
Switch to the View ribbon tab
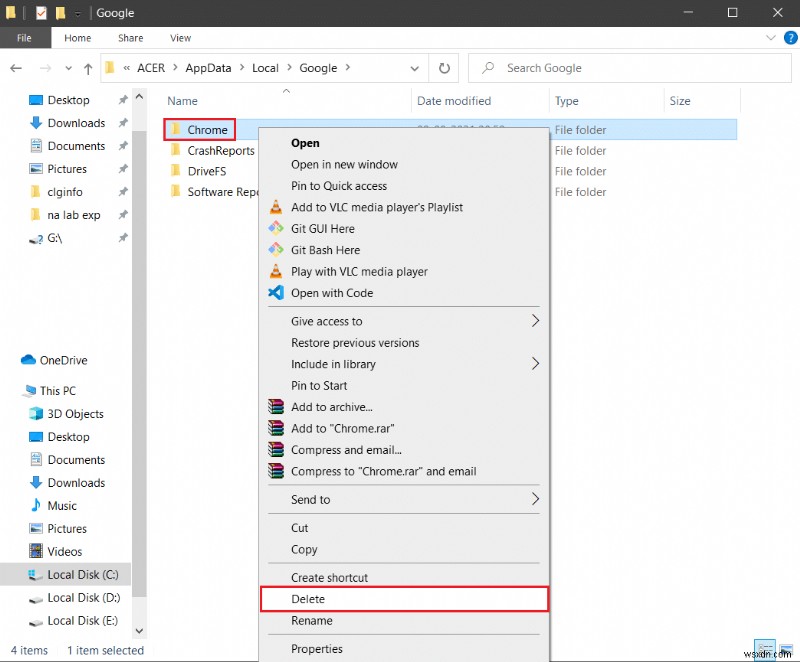pyautogui.click(x=180, y=38)
